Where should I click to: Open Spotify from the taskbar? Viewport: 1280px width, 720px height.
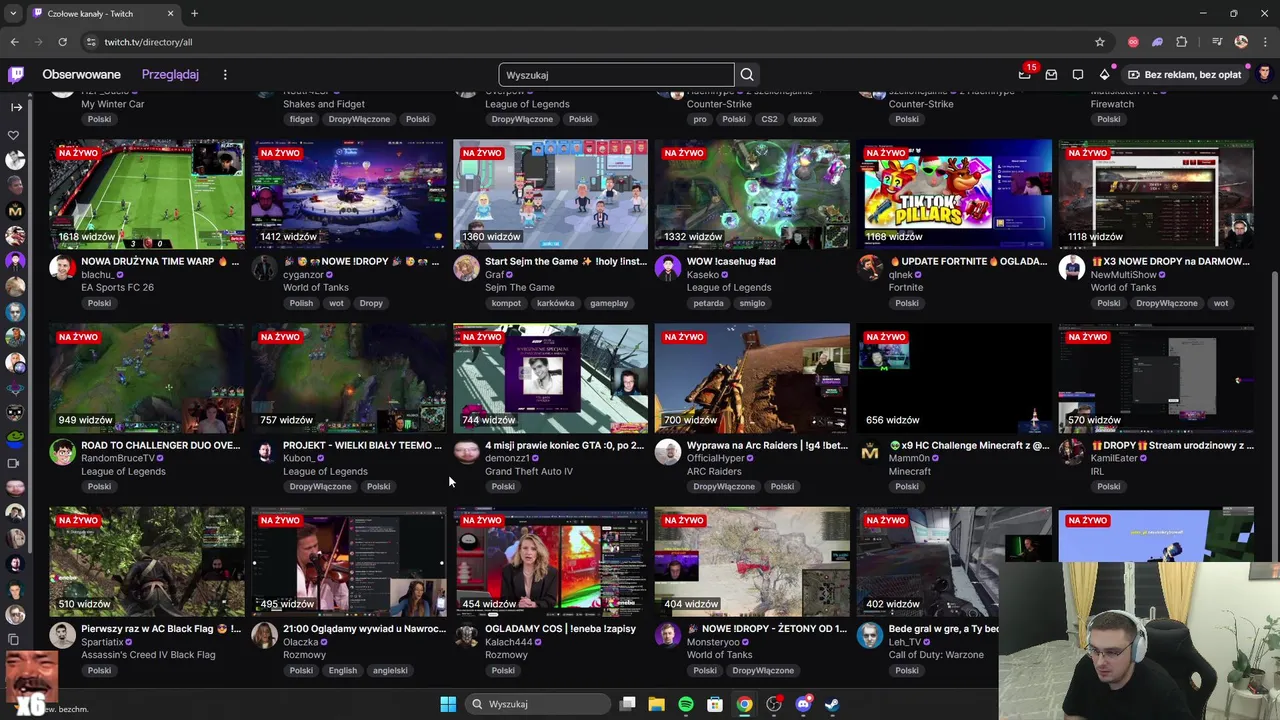click(x=686, y=704)
